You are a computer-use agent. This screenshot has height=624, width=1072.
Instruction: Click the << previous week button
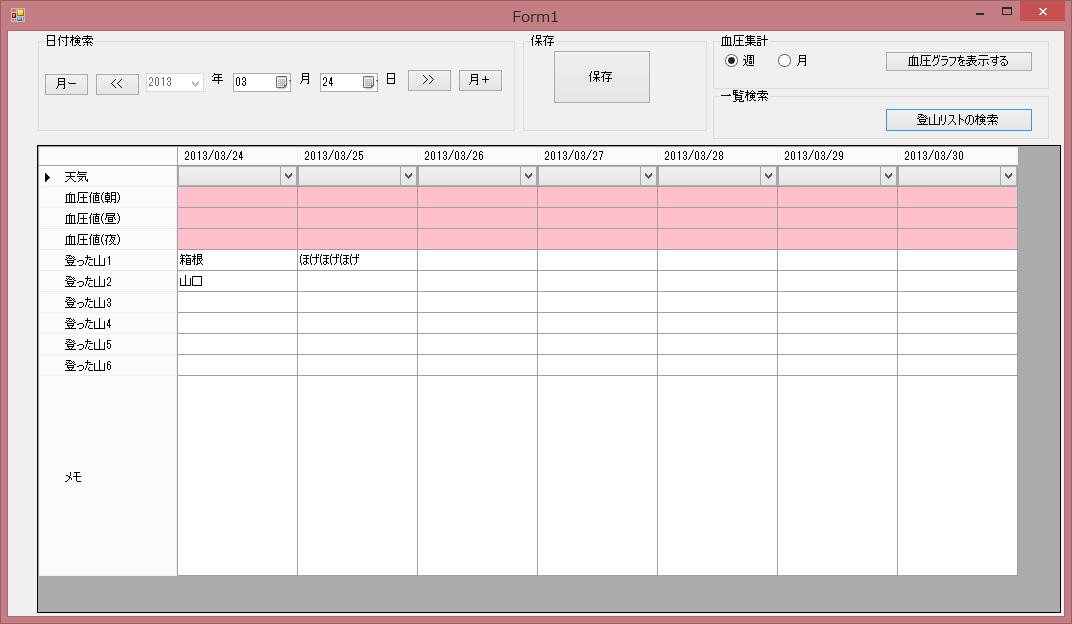tap(117, 83)
